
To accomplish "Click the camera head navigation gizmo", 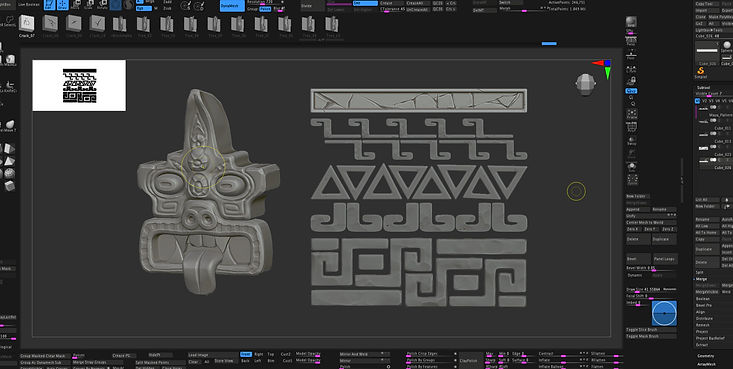I will pyautogui.click(x=584, y=85).
